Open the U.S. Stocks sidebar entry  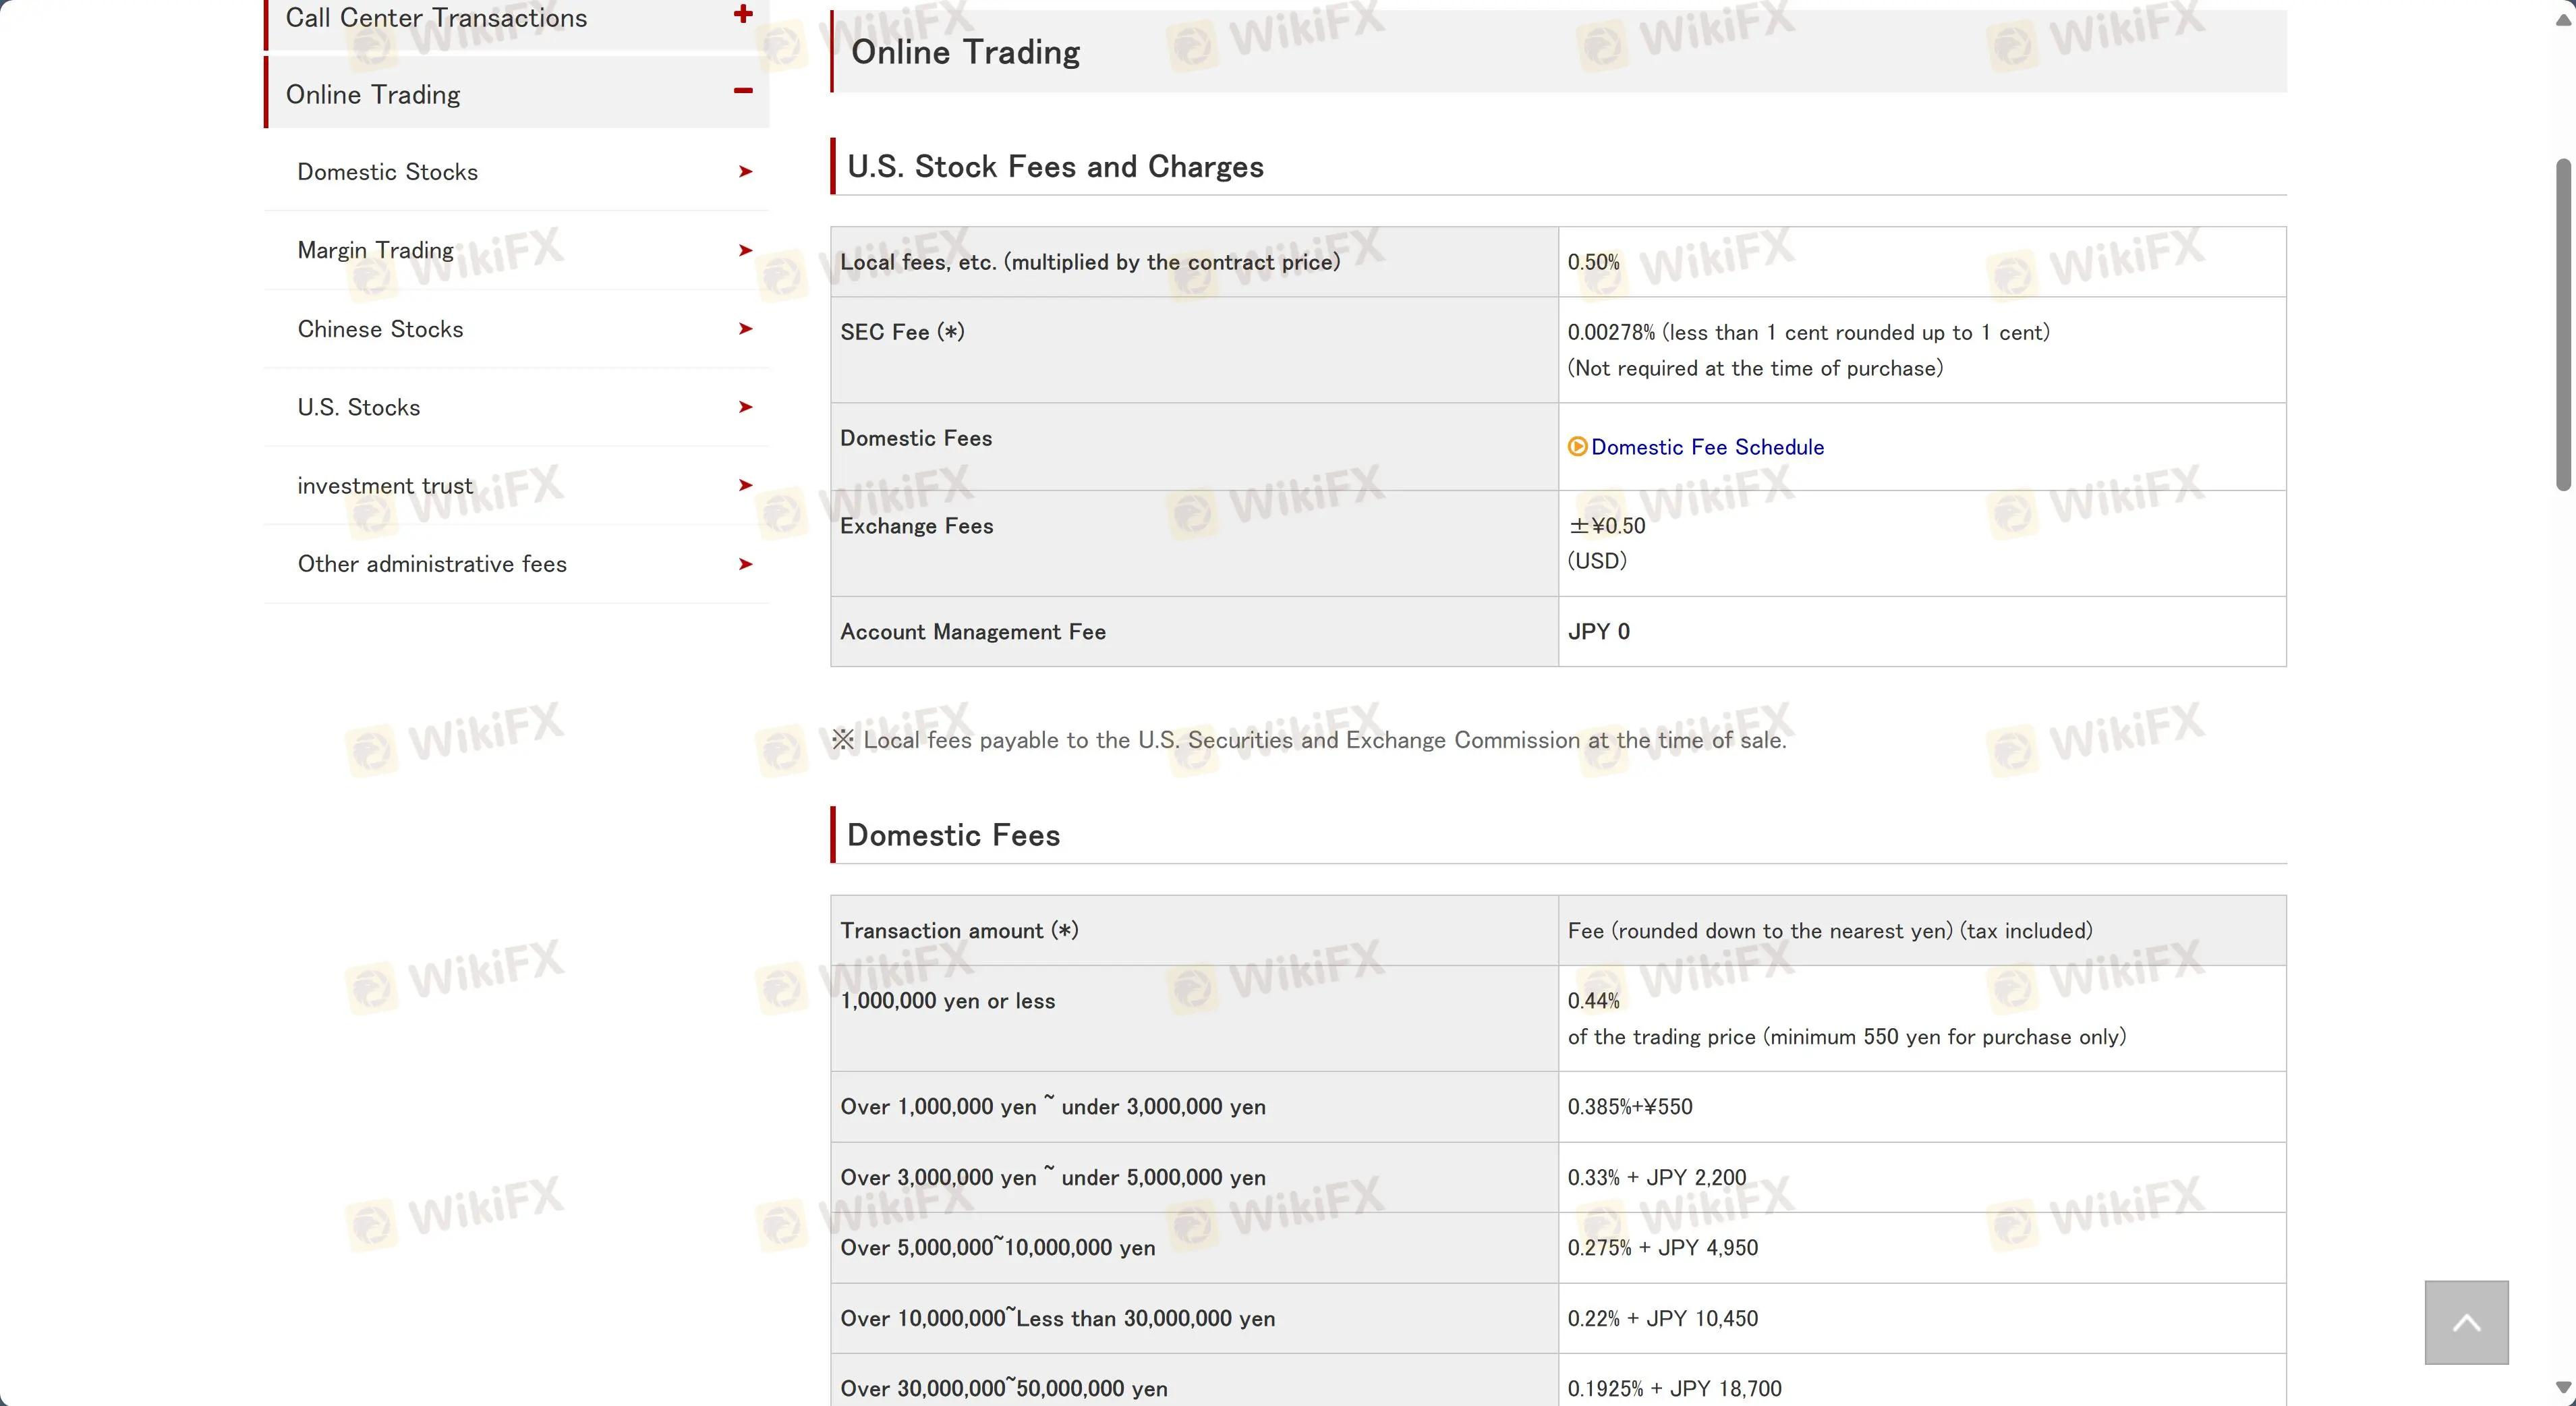(359, 407)
